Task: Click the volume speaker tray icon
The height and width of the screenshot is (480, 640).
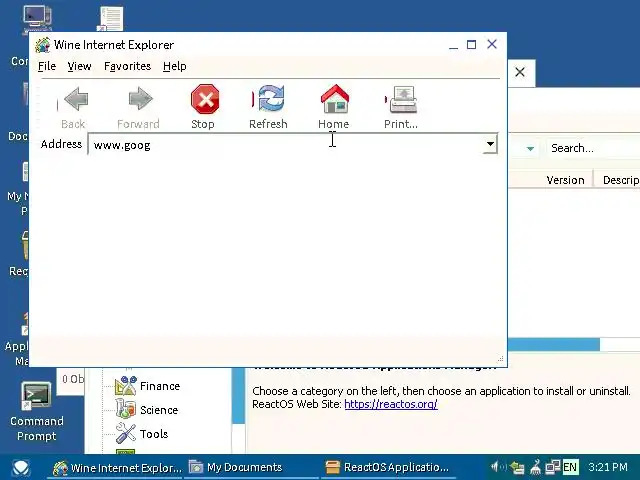Action: pyautogui.click(x=497, y=467)
